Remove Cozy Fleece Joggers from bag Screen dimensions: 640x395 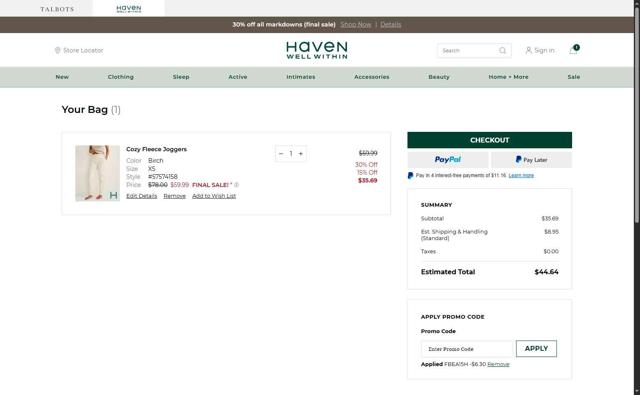(x=174, y=196)
